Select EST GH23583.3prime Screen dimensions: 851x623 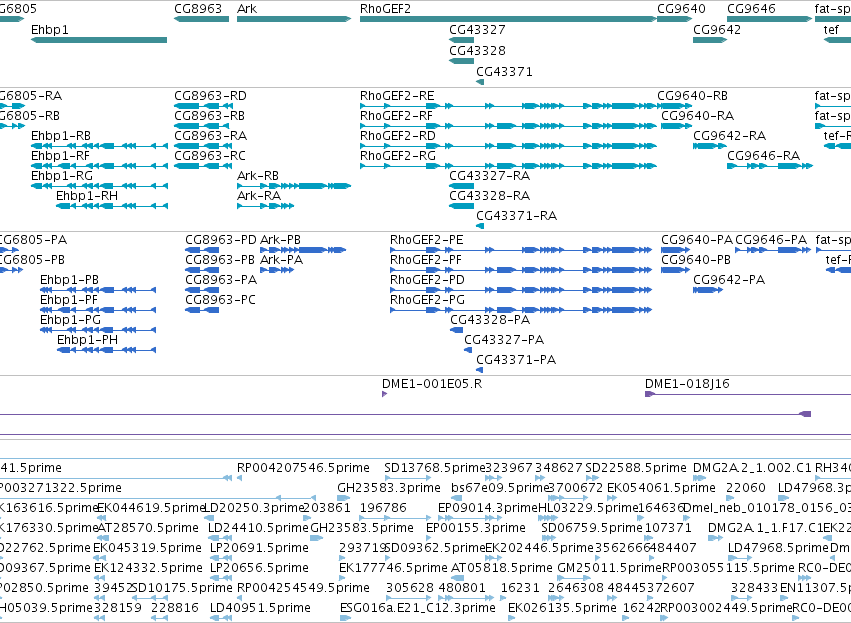[344, 498]
